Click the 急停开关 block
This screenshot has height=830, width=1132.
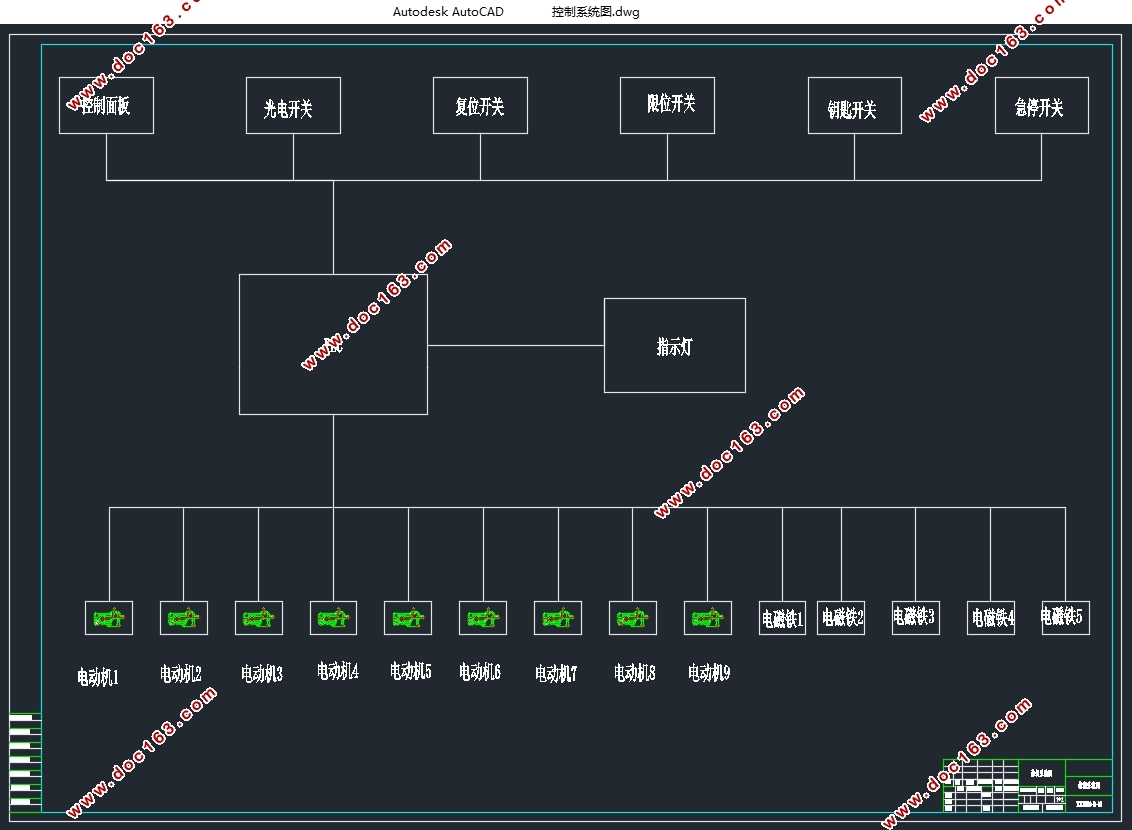(1041, 106)
